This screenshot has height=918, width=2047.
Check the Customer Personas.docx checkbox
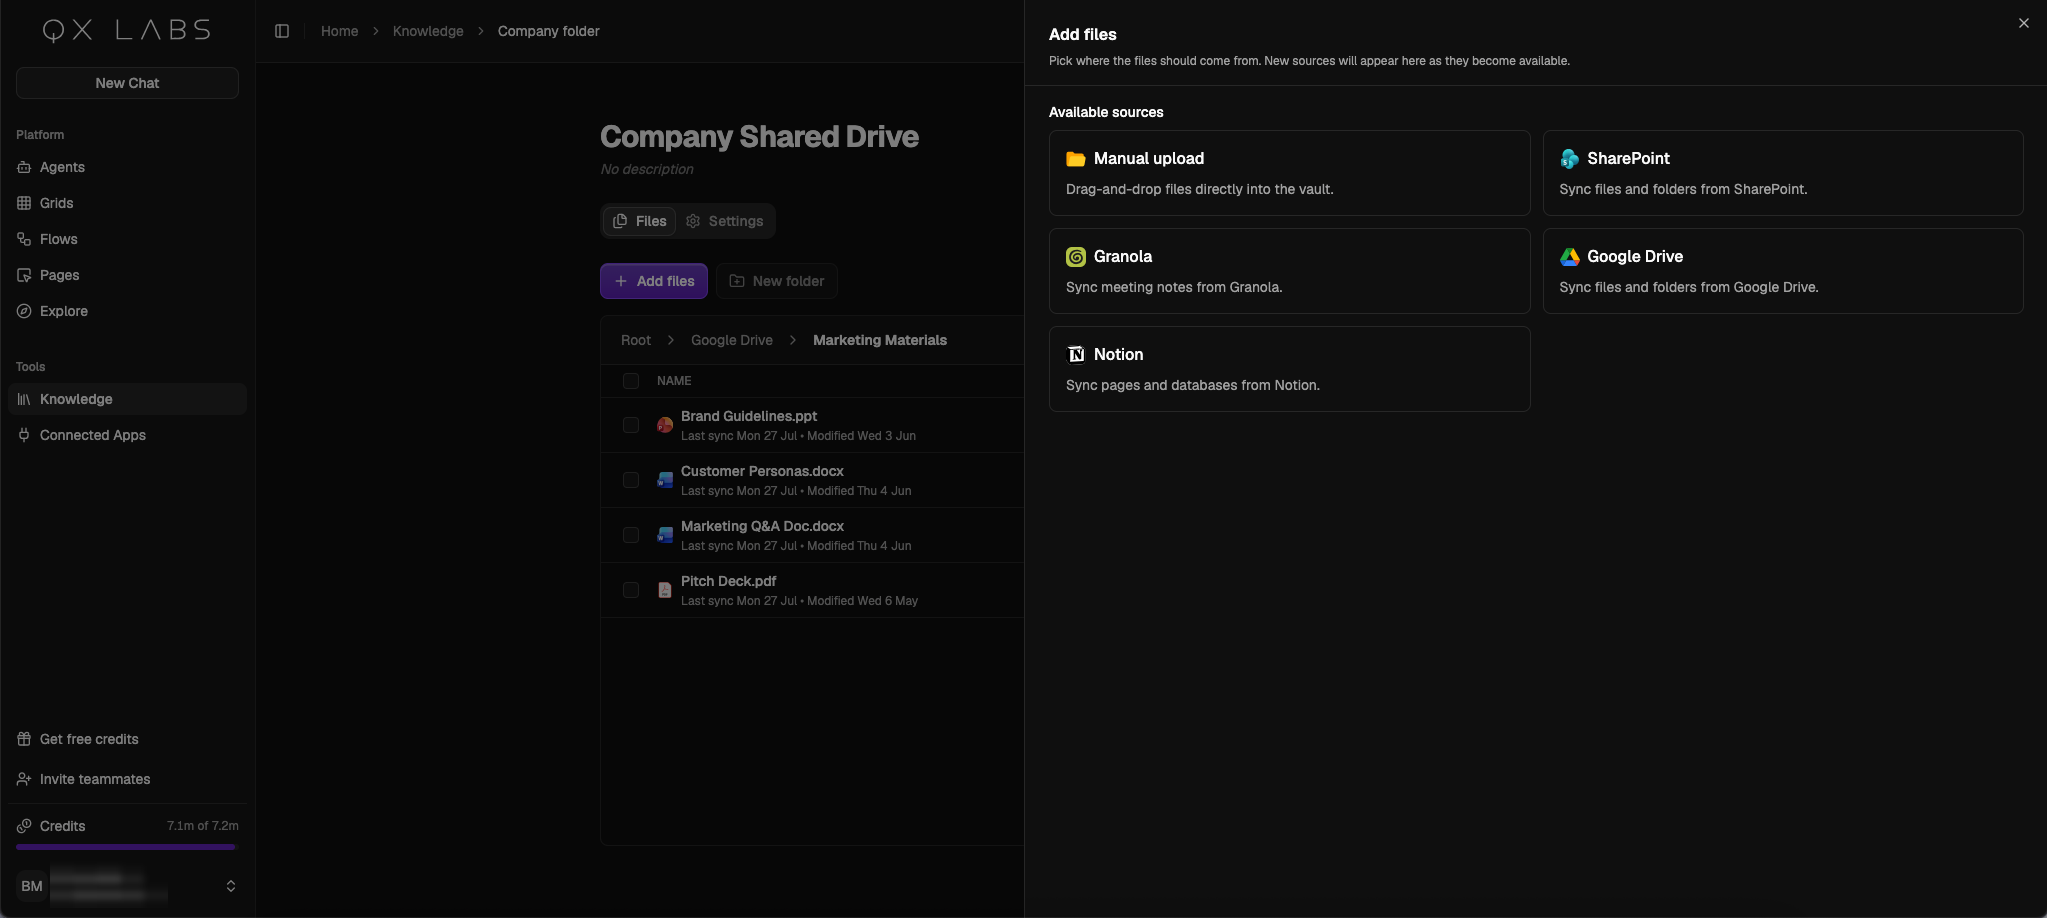tap(631, 480)
